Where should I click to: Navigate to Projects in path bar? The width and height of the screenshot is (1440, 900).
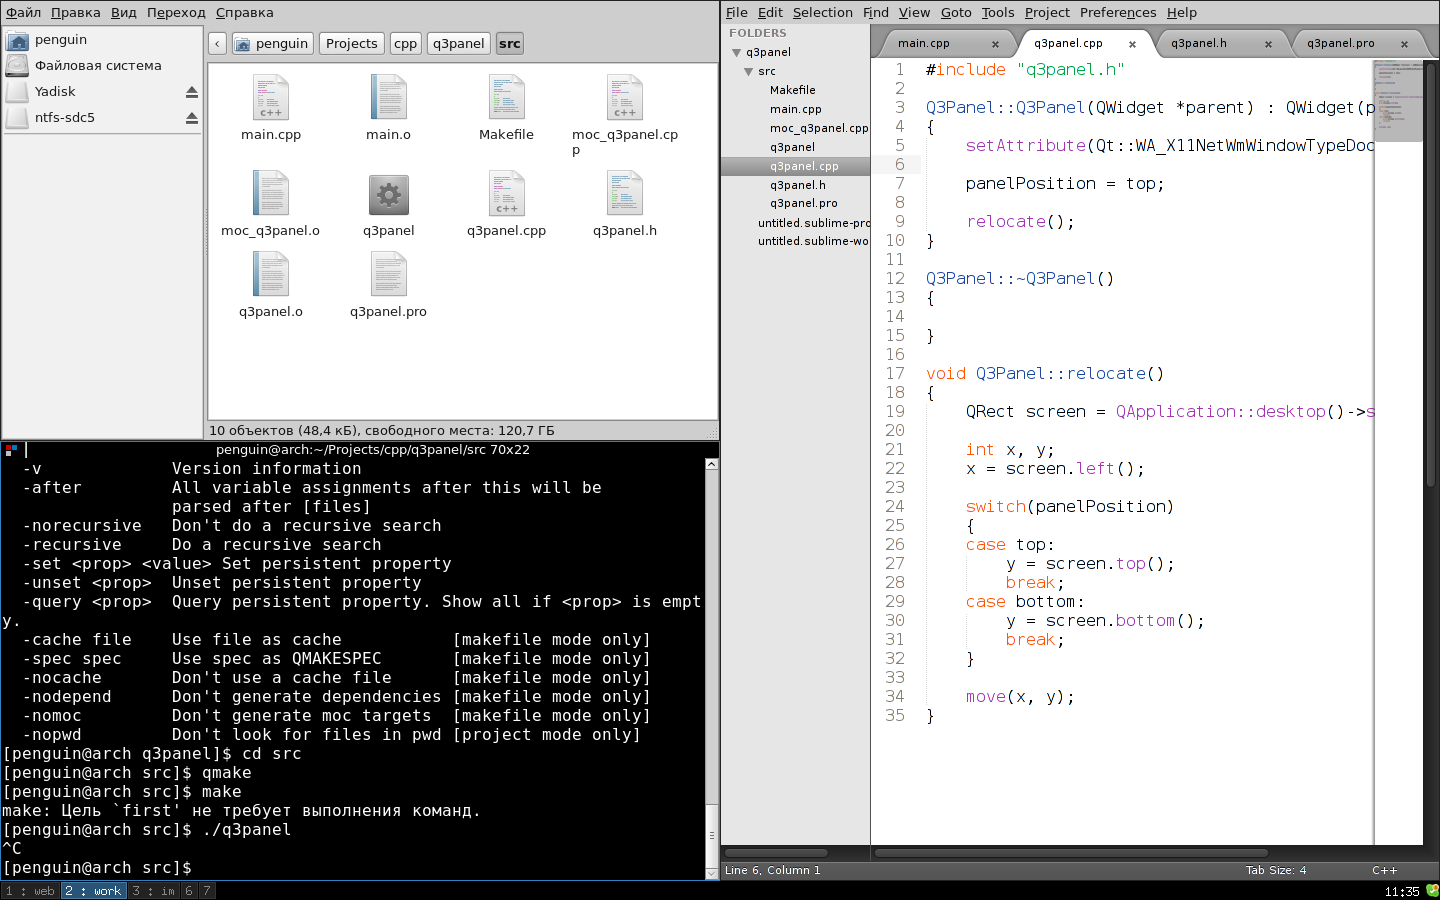(351, 44)
